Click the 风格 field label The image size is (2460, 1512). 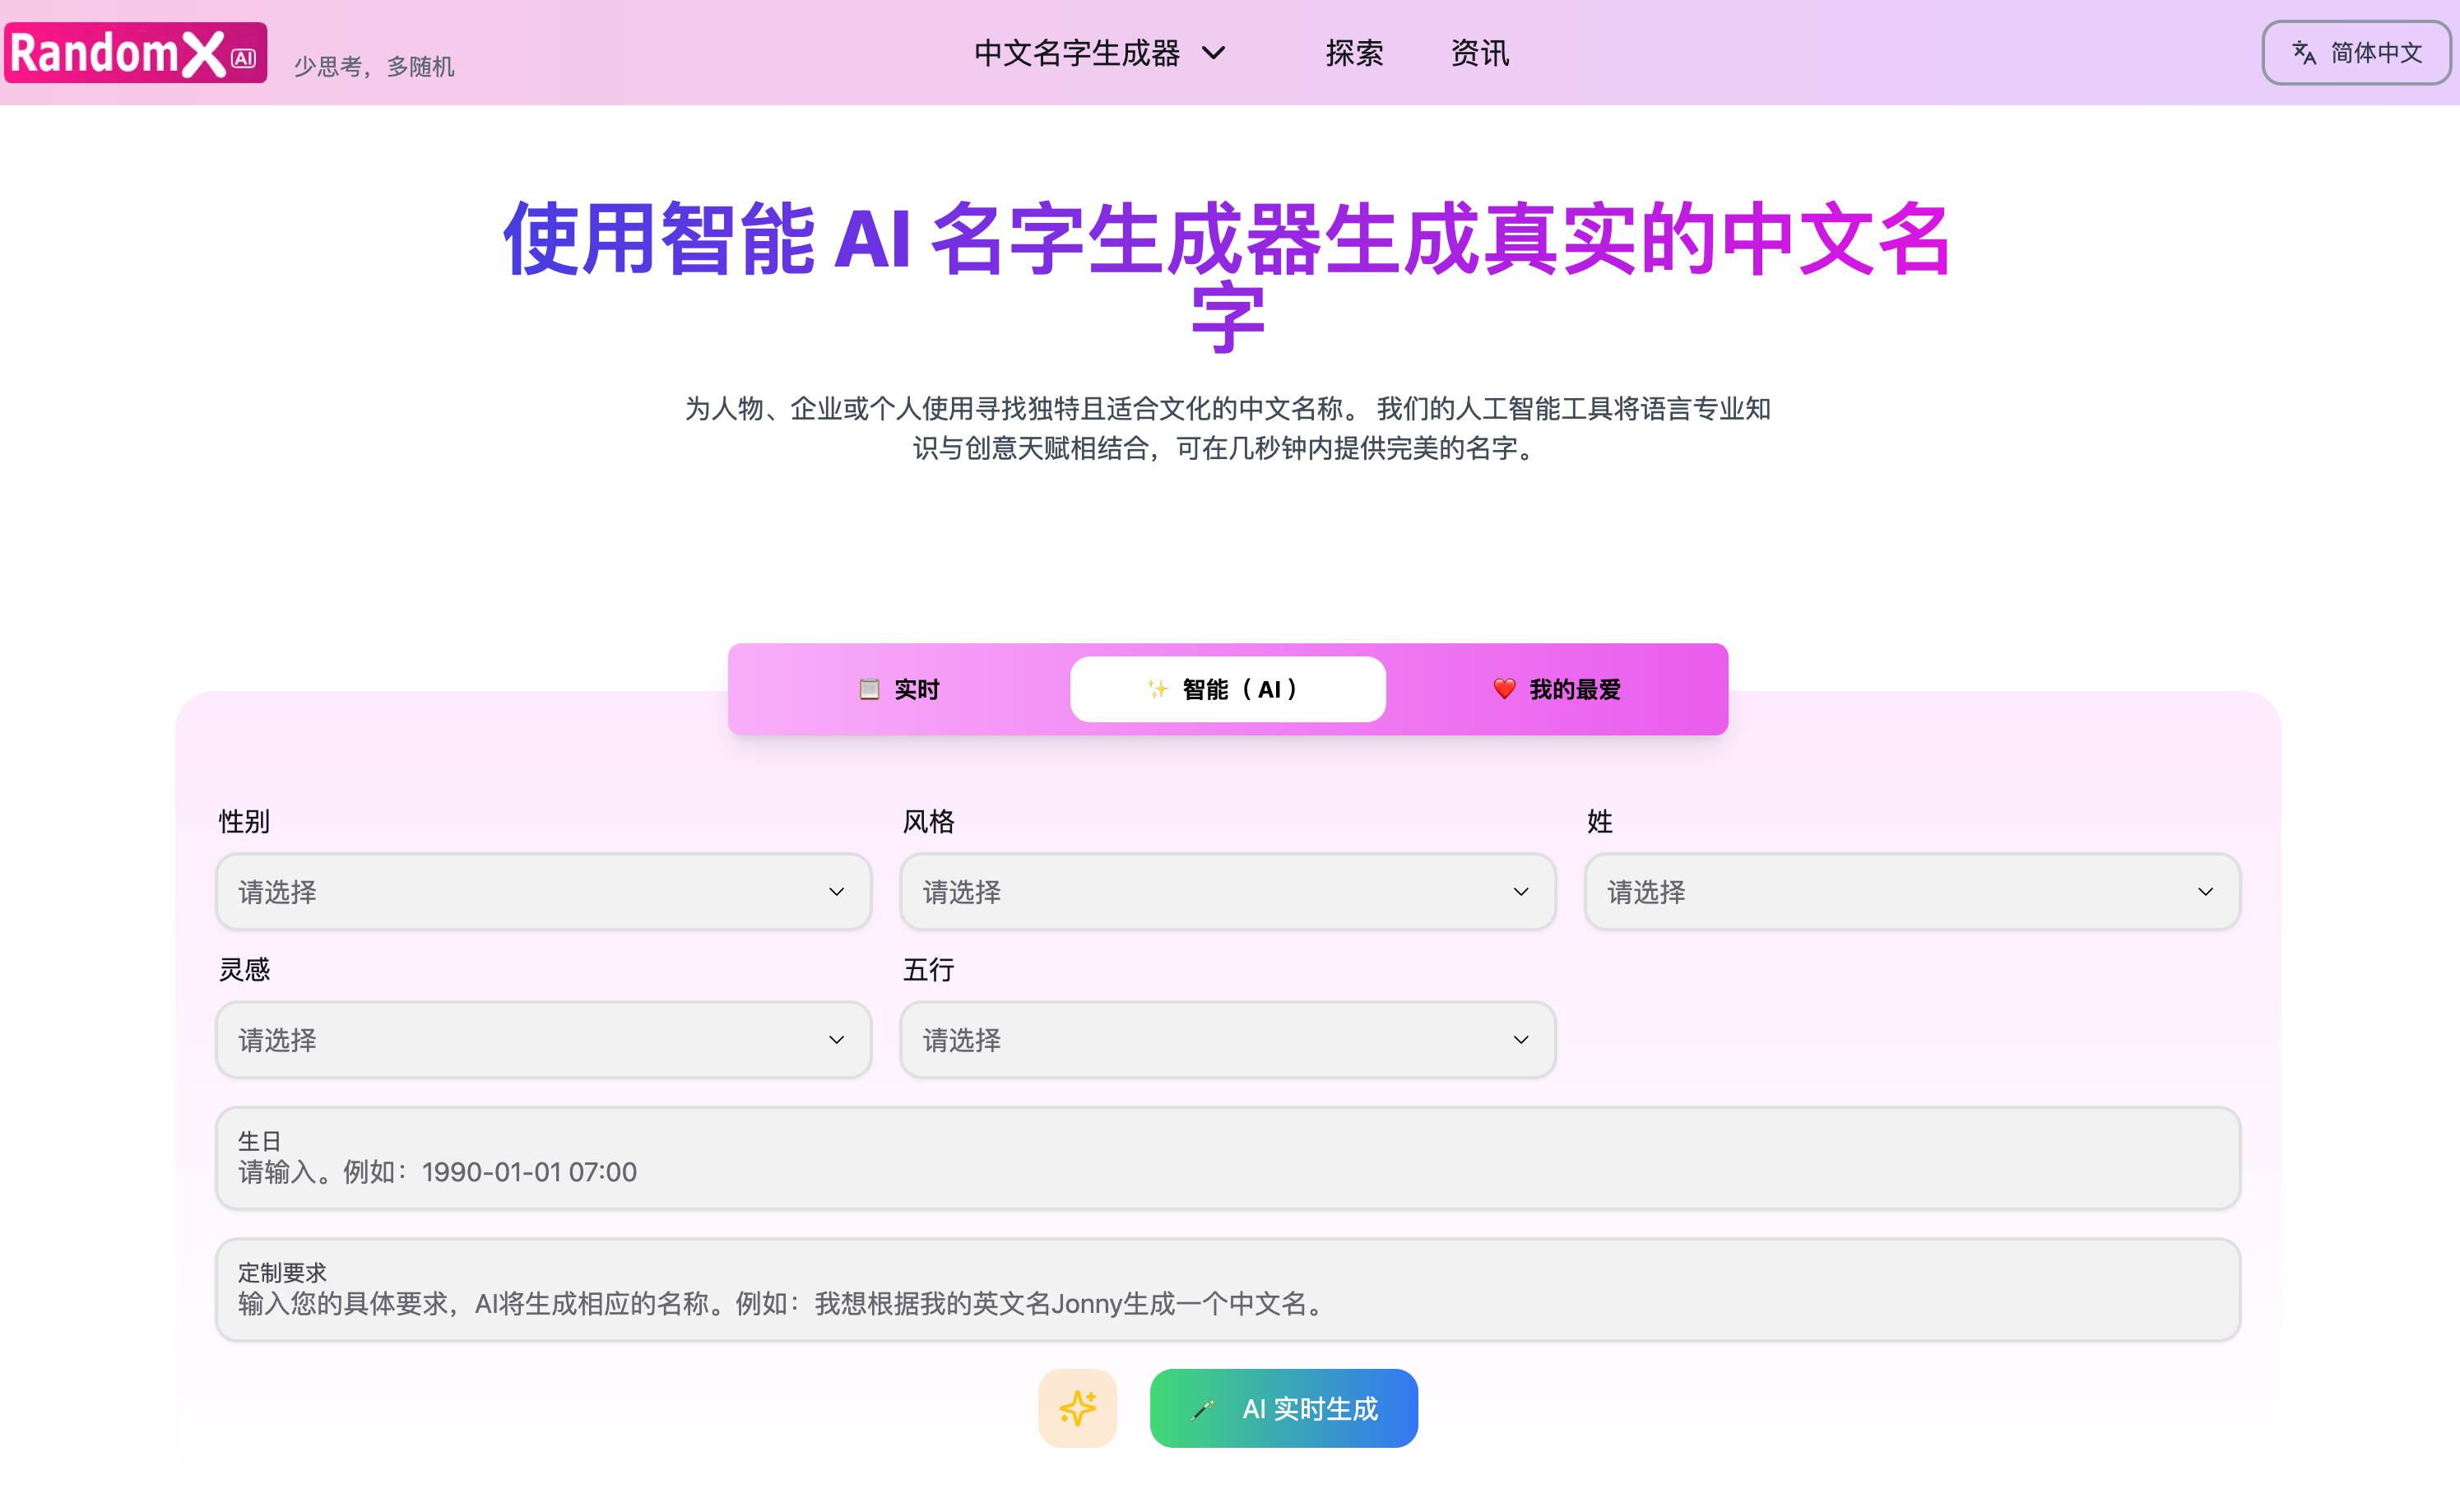pyautogui.click(x=928, y=821)
